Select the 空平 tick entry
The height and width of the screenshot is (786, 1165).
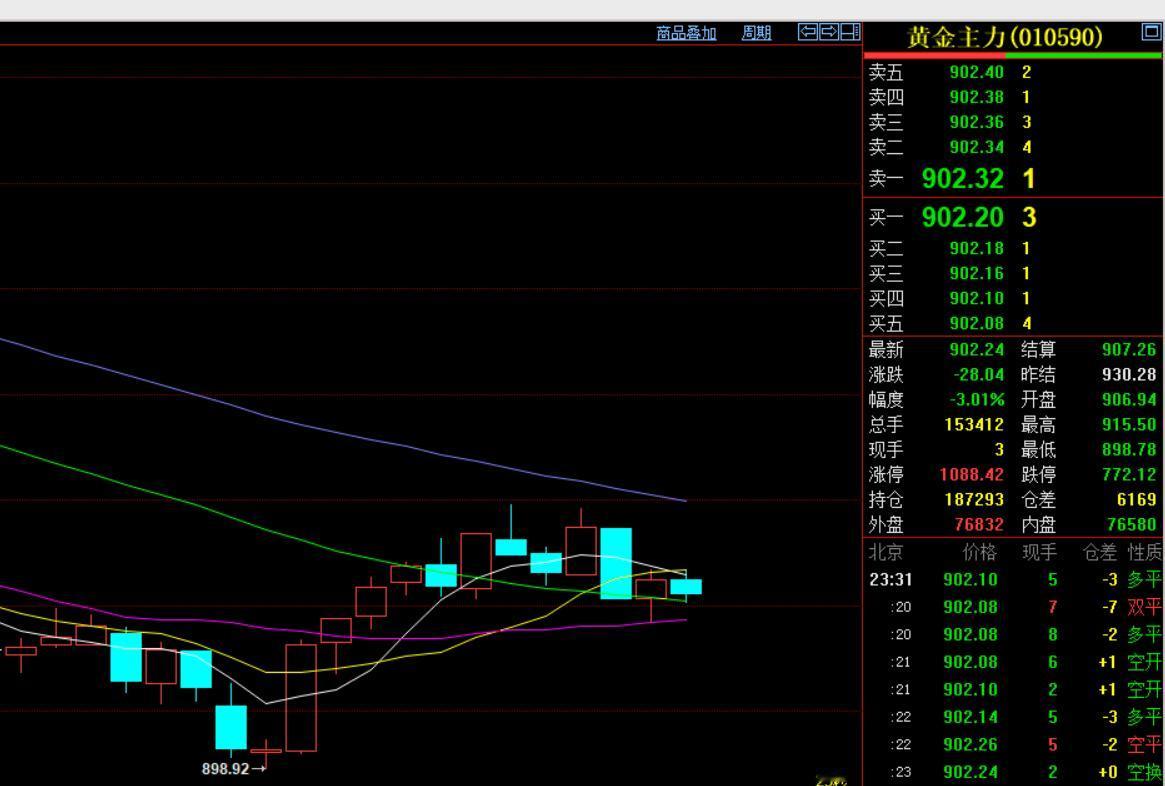[1144, 744]
